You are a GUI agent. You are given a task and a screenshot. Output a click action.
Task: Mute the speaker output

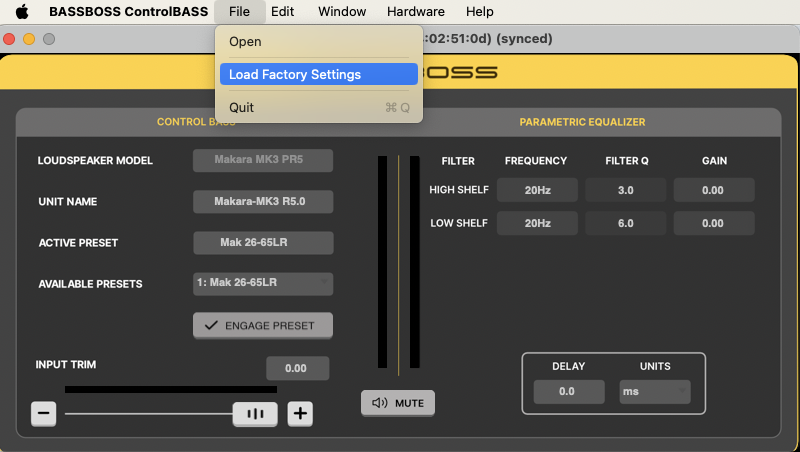coord(398,403)
